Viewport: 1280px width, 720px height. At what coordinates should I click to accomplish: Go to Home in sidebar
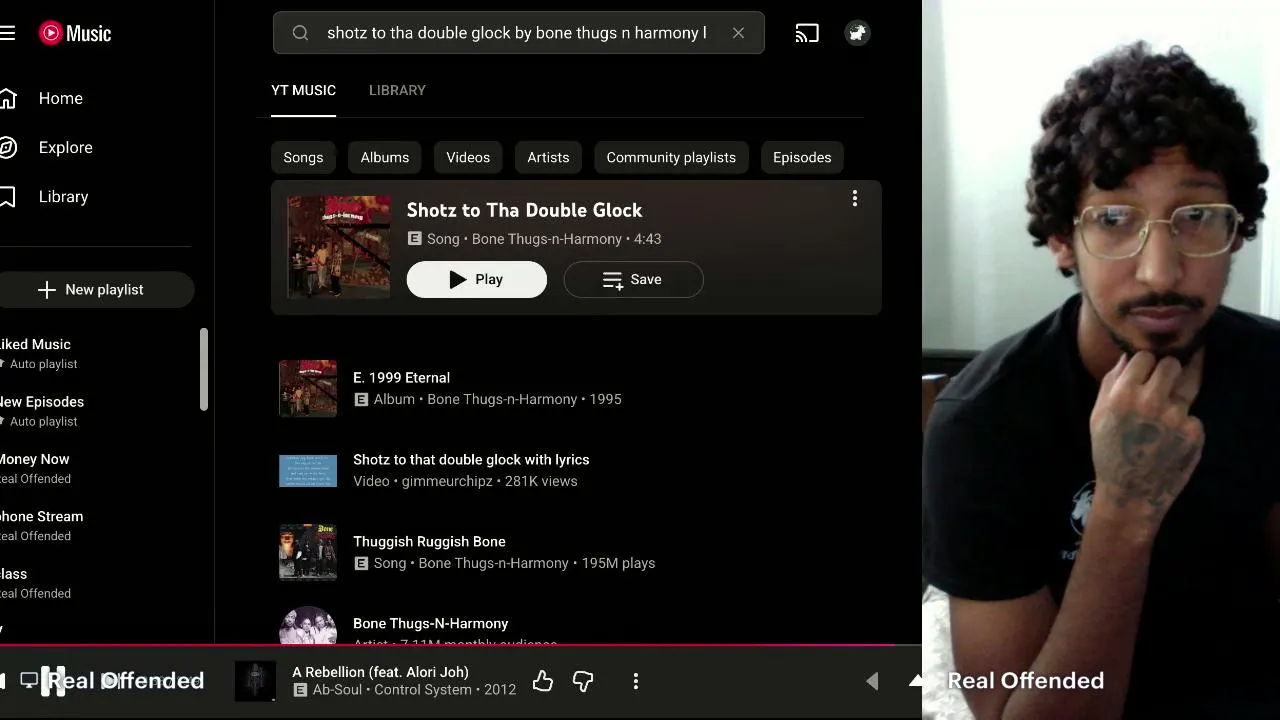click(x=61, y=98)
